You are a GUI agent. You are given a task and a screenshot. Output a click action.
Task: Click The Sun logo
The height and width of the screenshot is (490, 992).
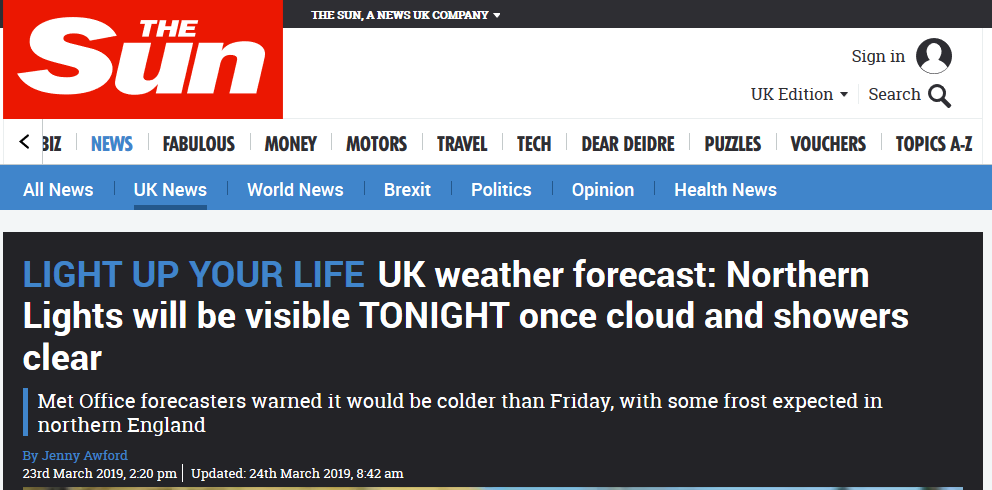(143, 60)
